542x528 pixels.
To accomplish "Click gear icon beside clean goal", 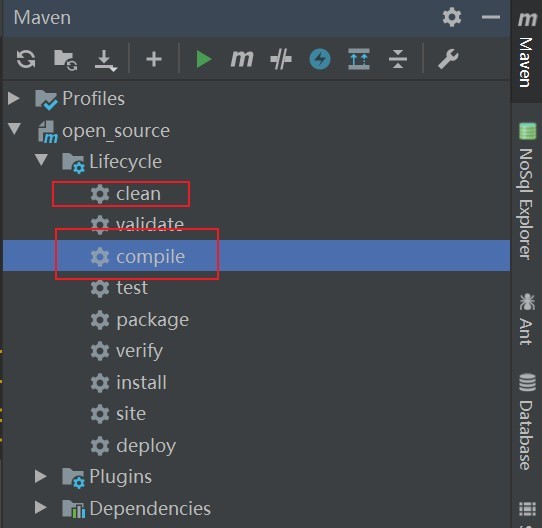I will coord(100,194).
